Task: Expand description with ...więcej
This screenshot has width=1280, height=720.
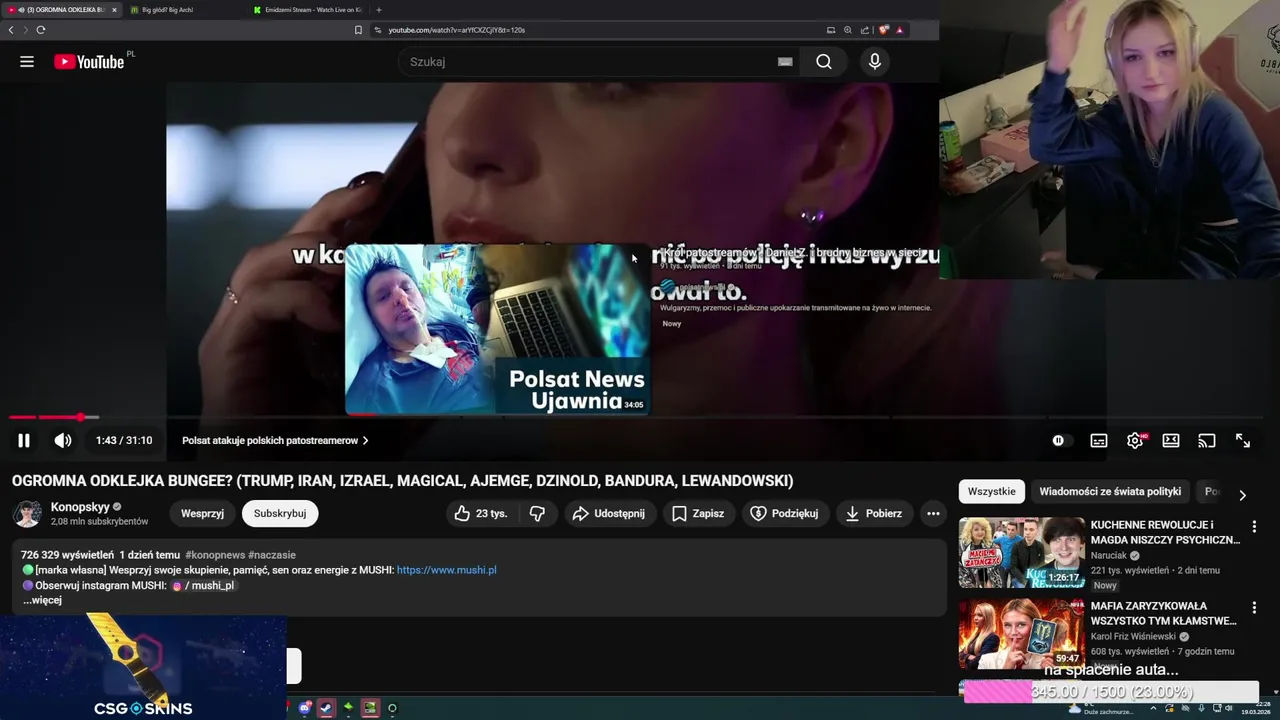Action: (42, 600)
